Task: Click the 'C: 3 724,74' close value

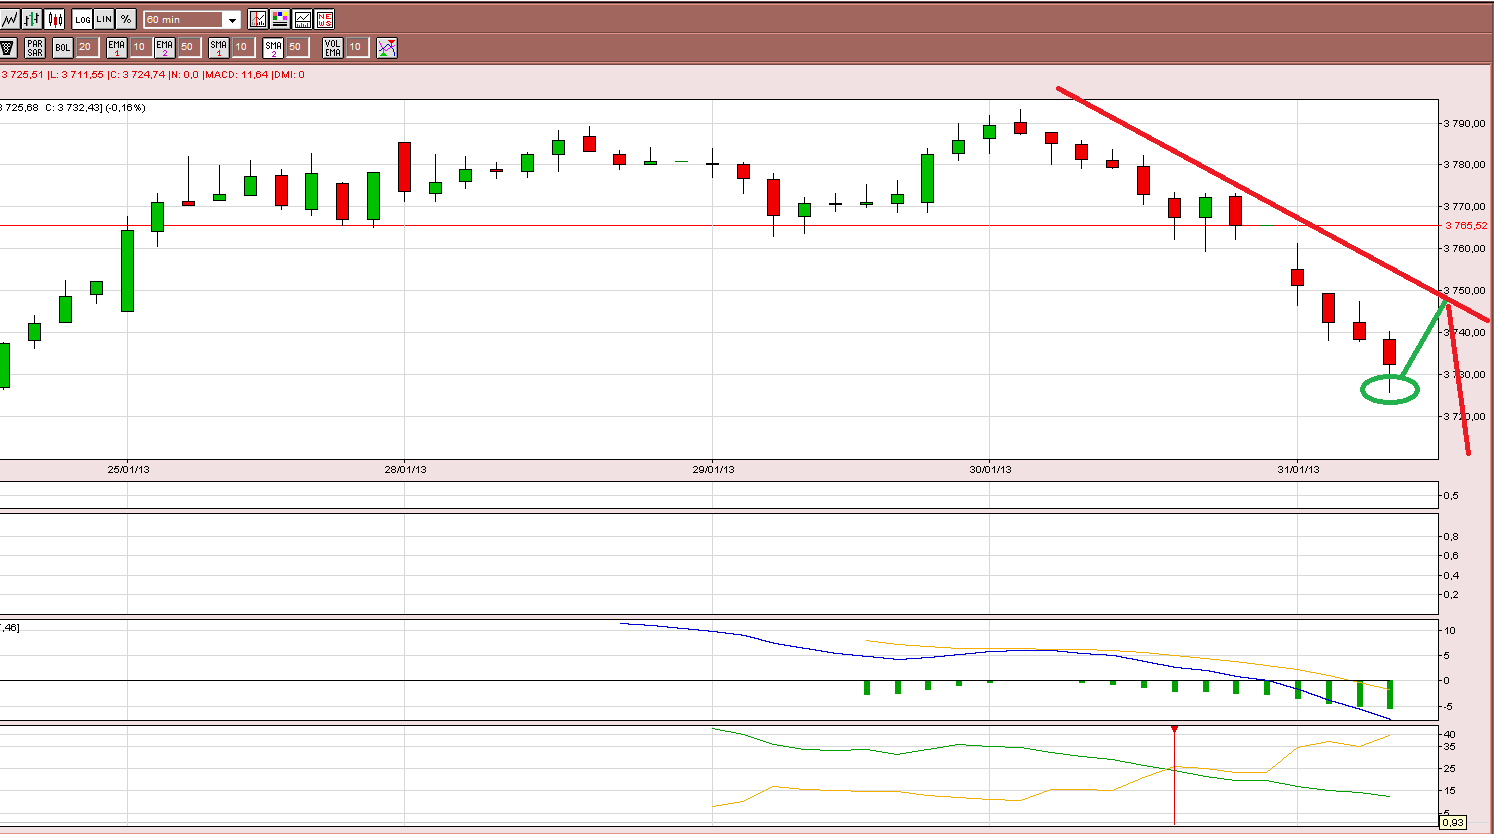Action: 137,75
